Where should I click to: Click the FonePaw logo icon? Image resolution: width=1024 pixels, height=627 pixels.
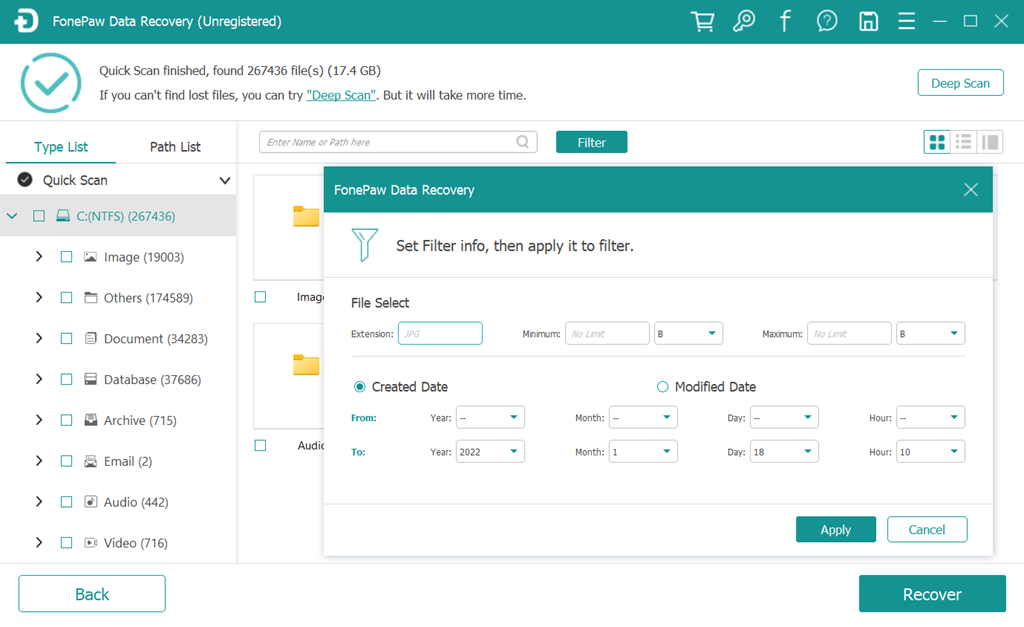click(26, 21)
